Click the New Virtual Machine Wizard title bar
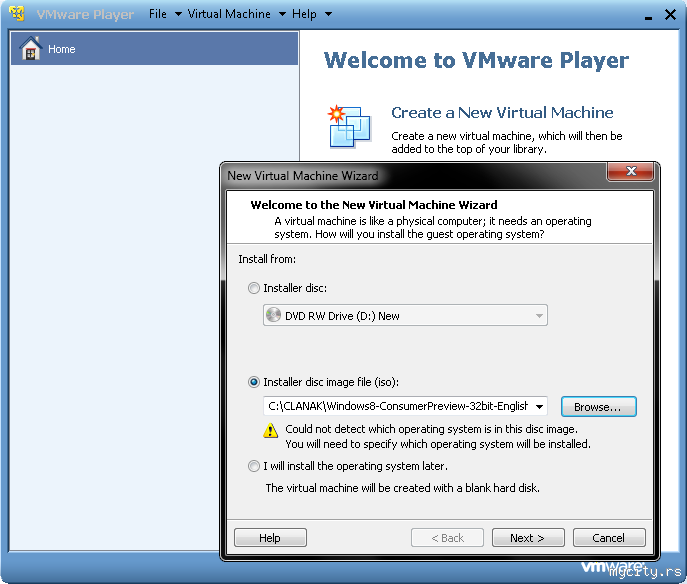Viewport: 687px width, 584px height. coord(414,176)
